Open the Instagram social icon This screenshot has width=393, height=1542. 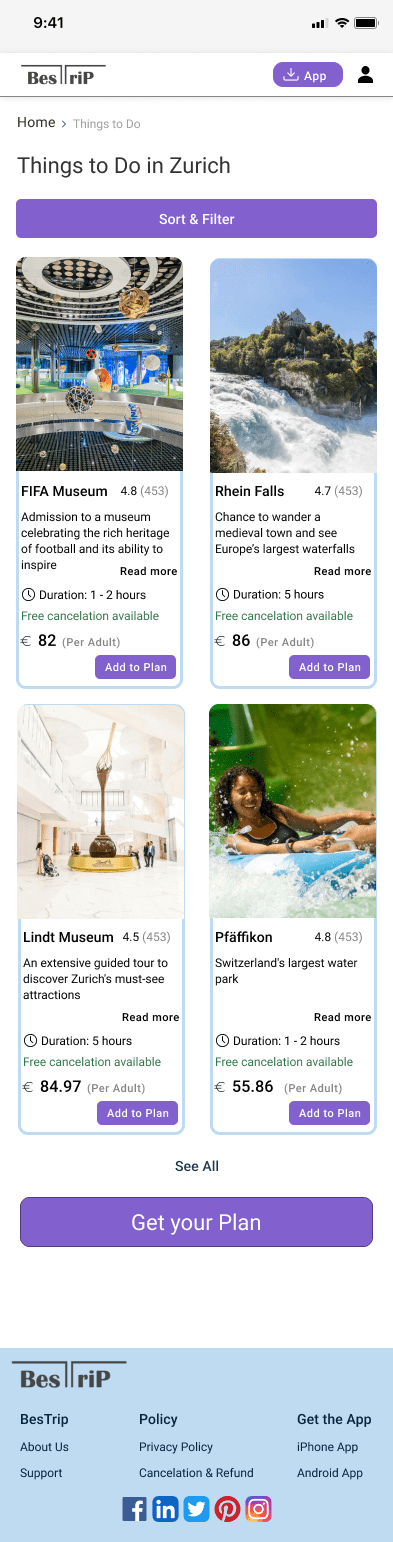[259, 1508]
